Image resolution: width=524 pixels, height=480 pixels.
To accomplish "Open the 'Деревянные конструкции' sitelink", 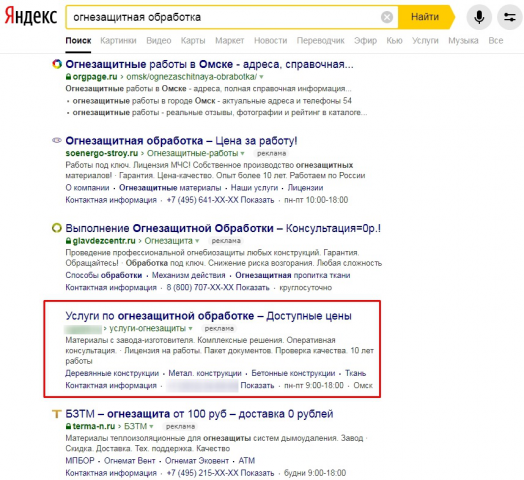I will (112, 373).
